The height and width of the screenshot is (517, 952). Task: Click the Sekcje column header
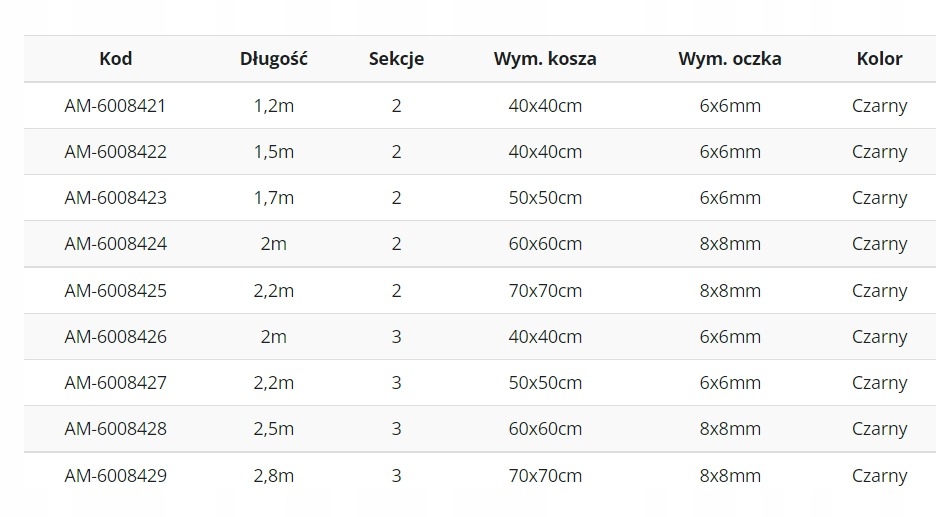[396, 59]
